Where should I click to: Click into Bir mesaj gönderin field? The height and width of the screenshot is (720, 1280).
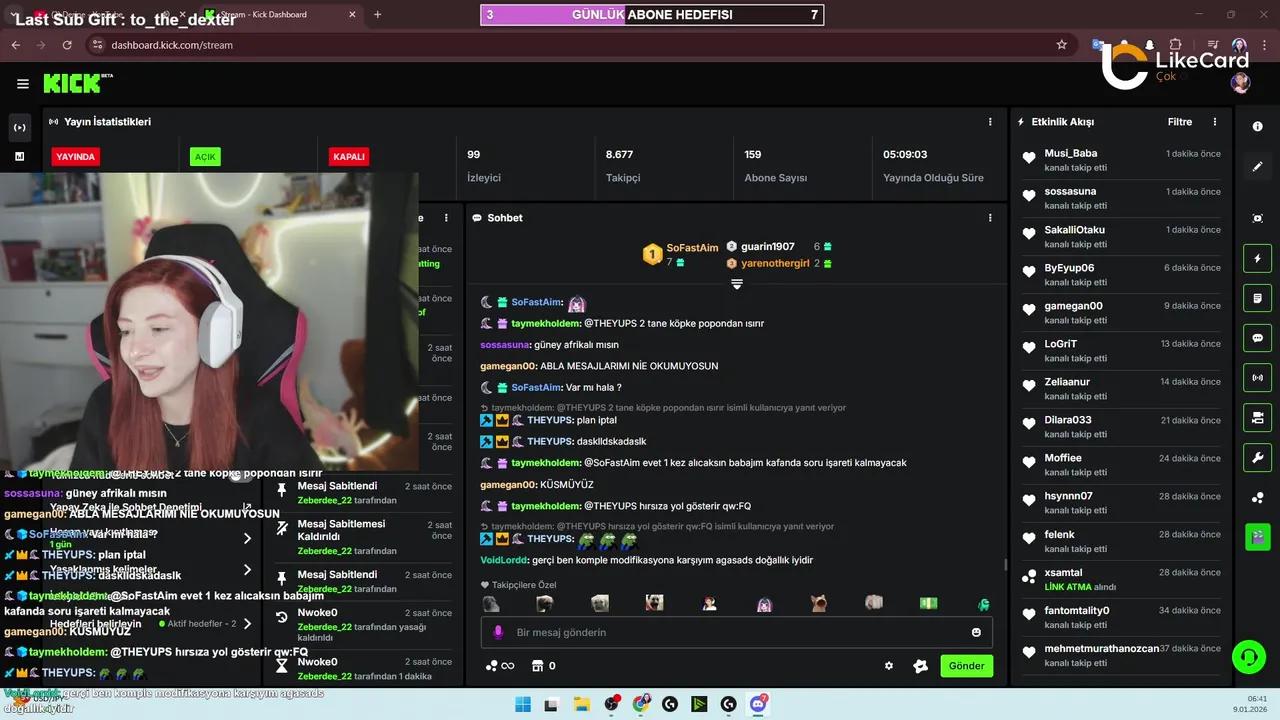coord(737,632)
